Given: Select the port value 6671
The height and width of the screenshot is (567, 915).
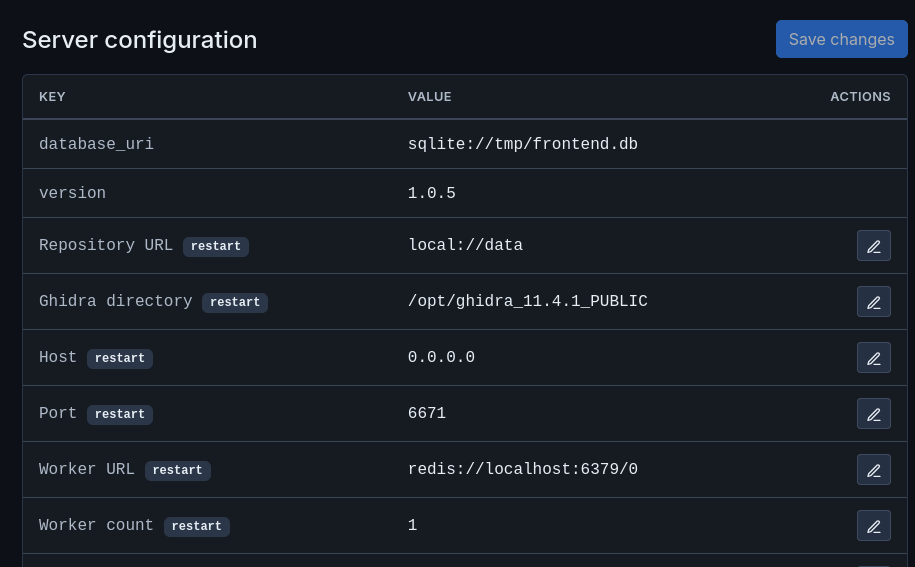Looking at the screenshot, I should (427, 413).
